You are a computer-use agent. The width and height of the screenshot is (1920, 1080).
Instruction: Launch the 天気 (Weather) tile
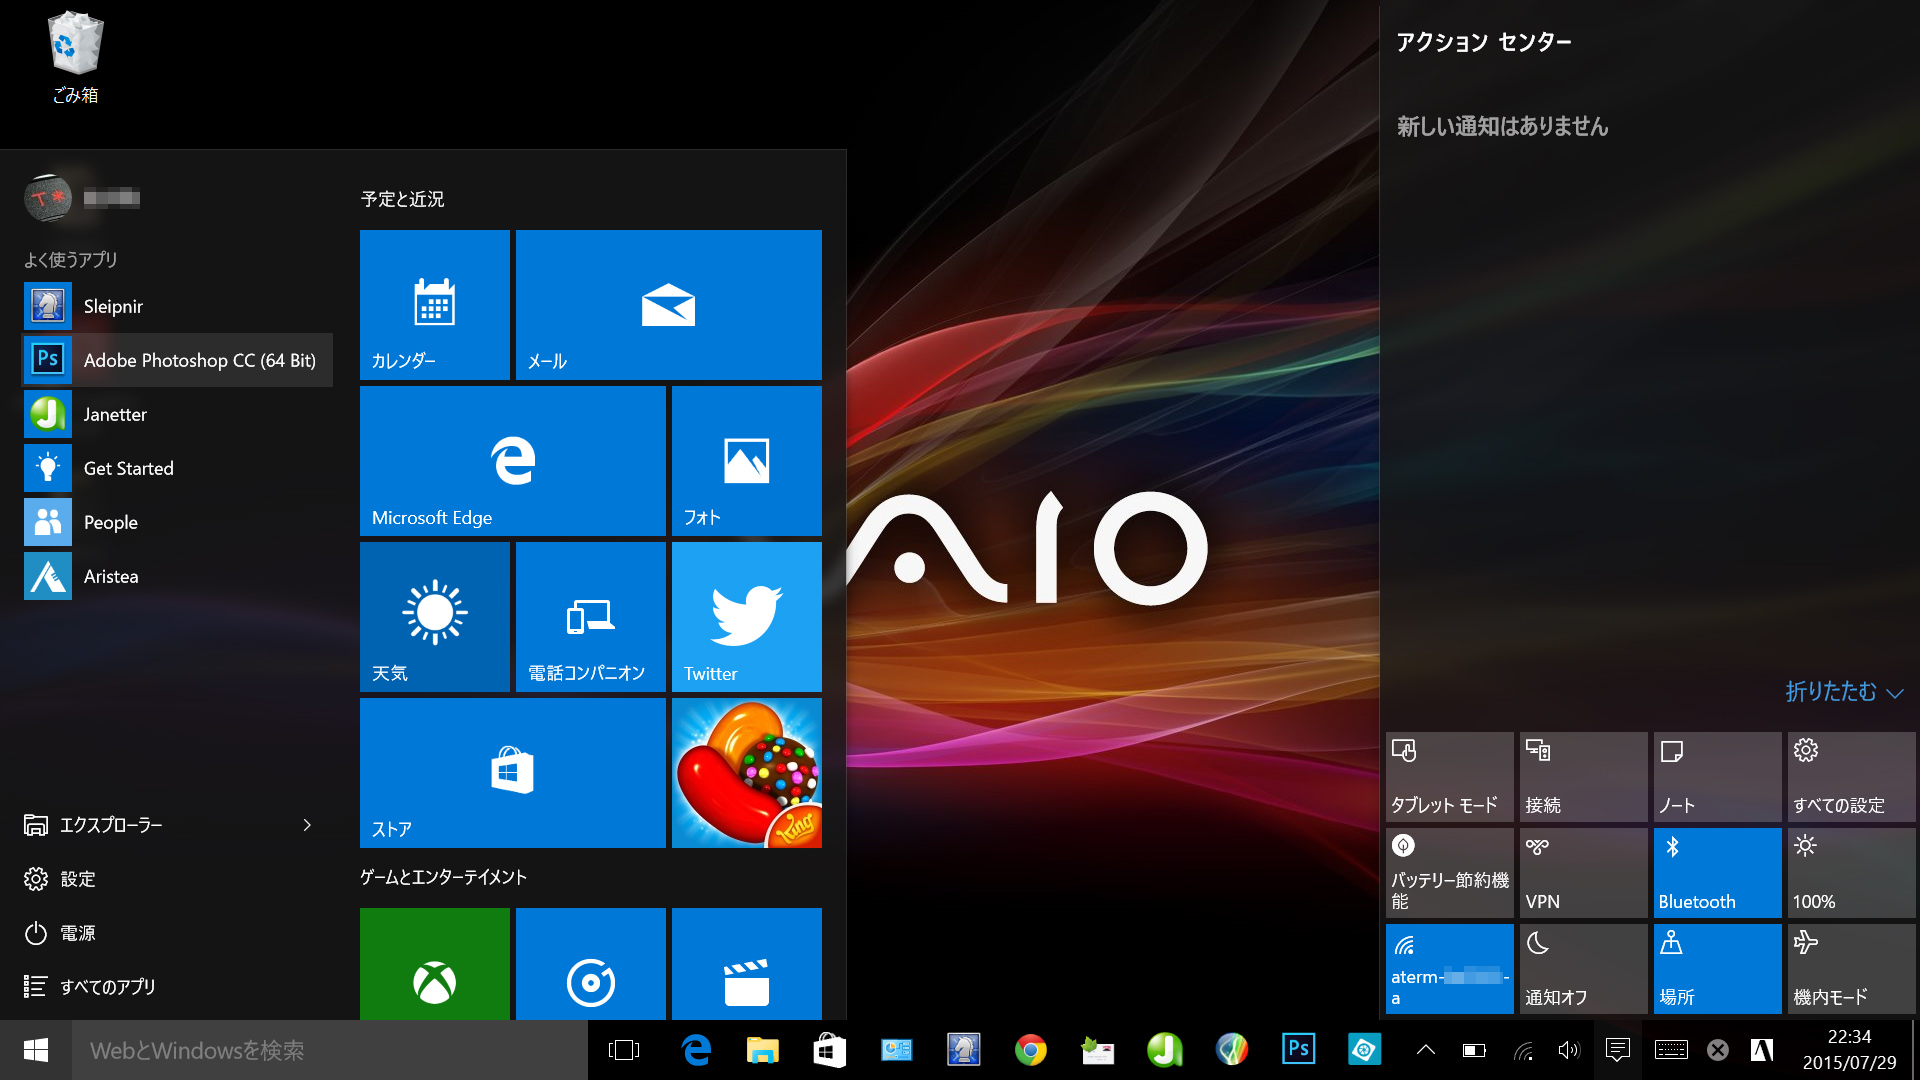coord(434,616)
